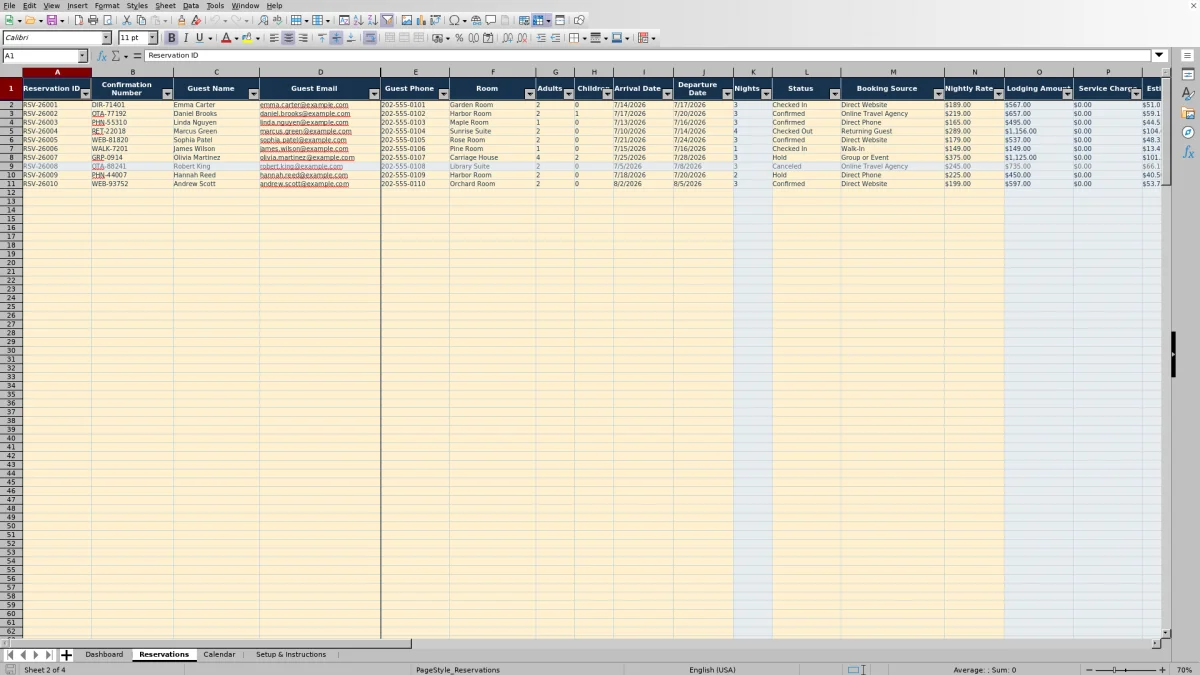Screen dimensions: 1200x675
Task: Toggle Freeze Rows and Columns
Action: coord(539,20)
